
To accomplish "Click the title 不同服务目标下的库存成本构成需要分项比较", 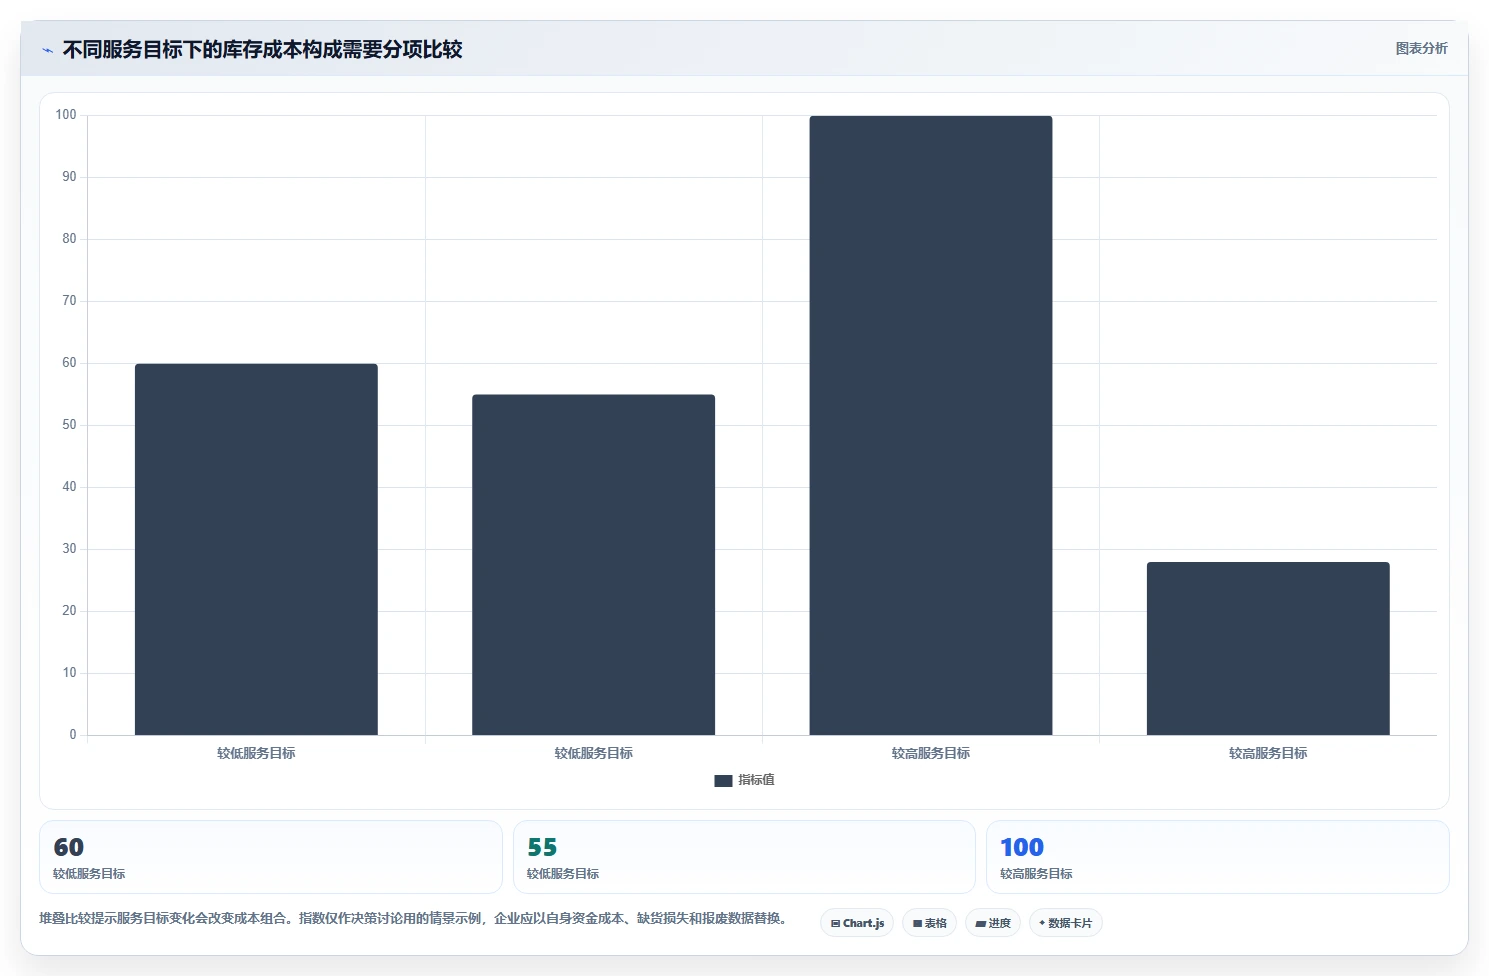I will click(x=262, y=49).
